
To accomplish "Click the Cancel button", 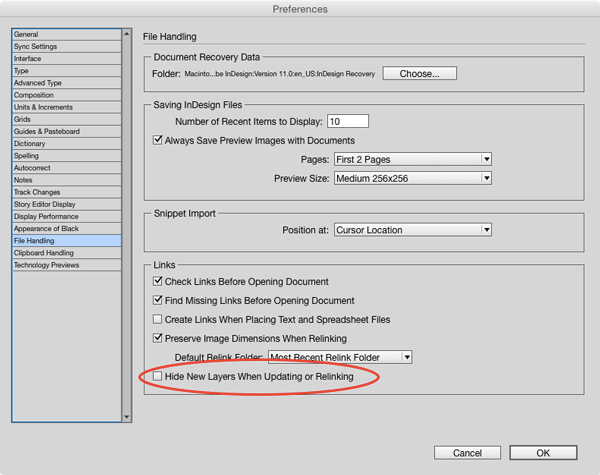I will click(x=467, y=453).
